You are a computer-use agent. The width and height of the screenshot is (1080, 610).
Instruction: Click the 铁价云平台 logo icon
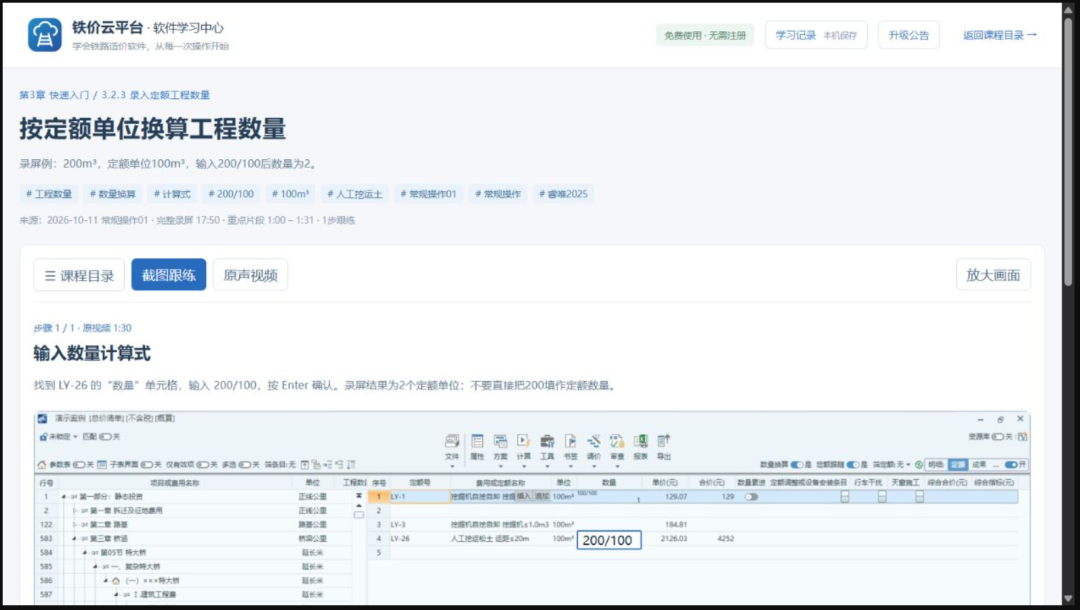point(44,35)
